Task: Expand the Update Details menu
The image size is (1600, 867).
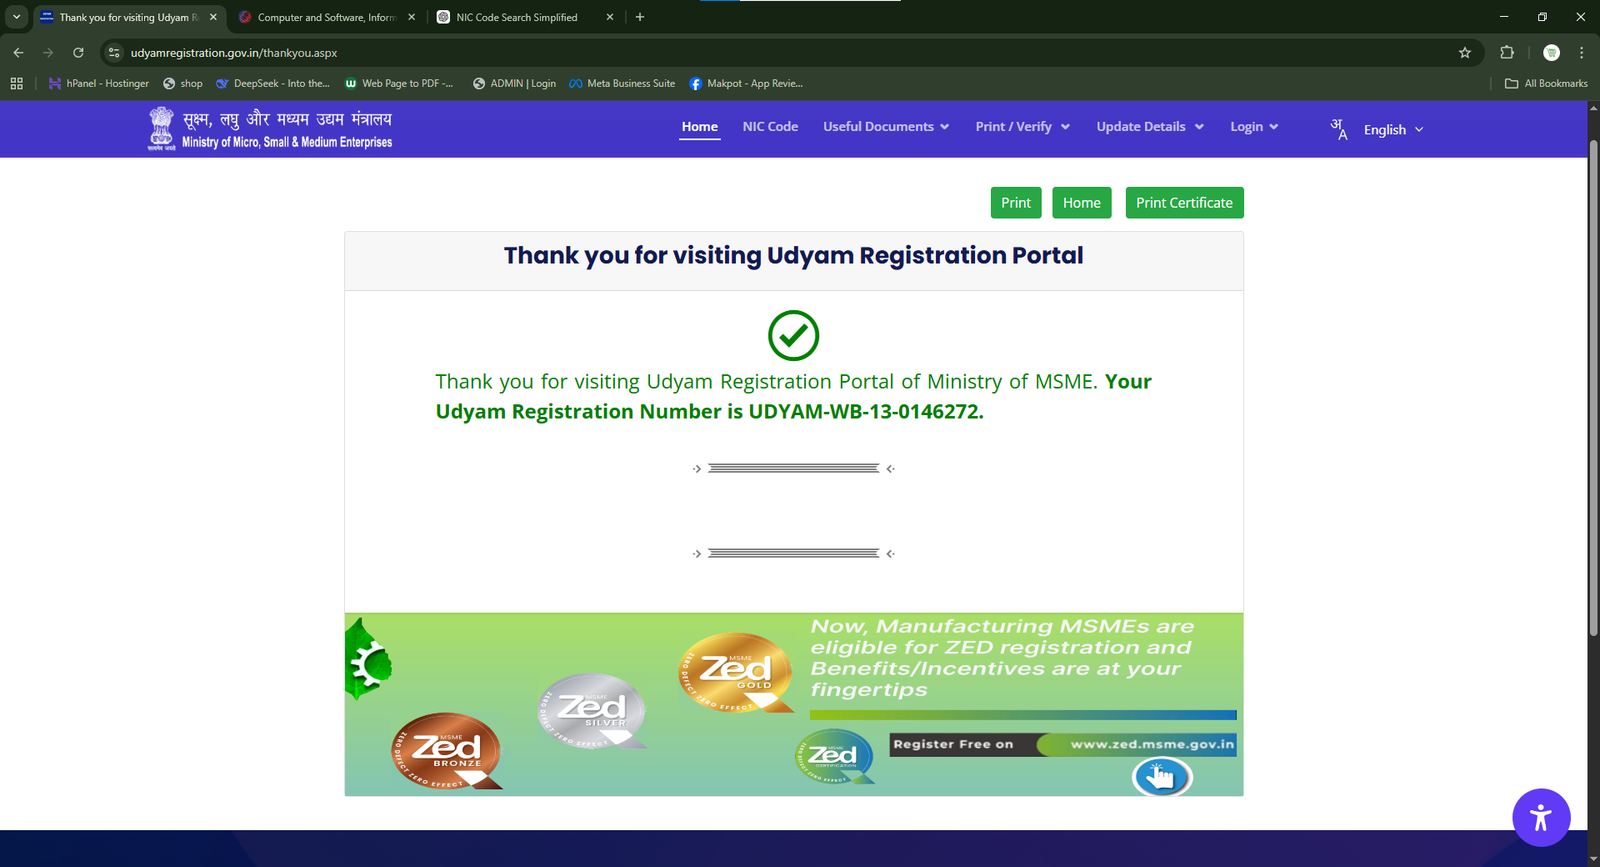Action: pyautogui.click(x=1149, y=127)
